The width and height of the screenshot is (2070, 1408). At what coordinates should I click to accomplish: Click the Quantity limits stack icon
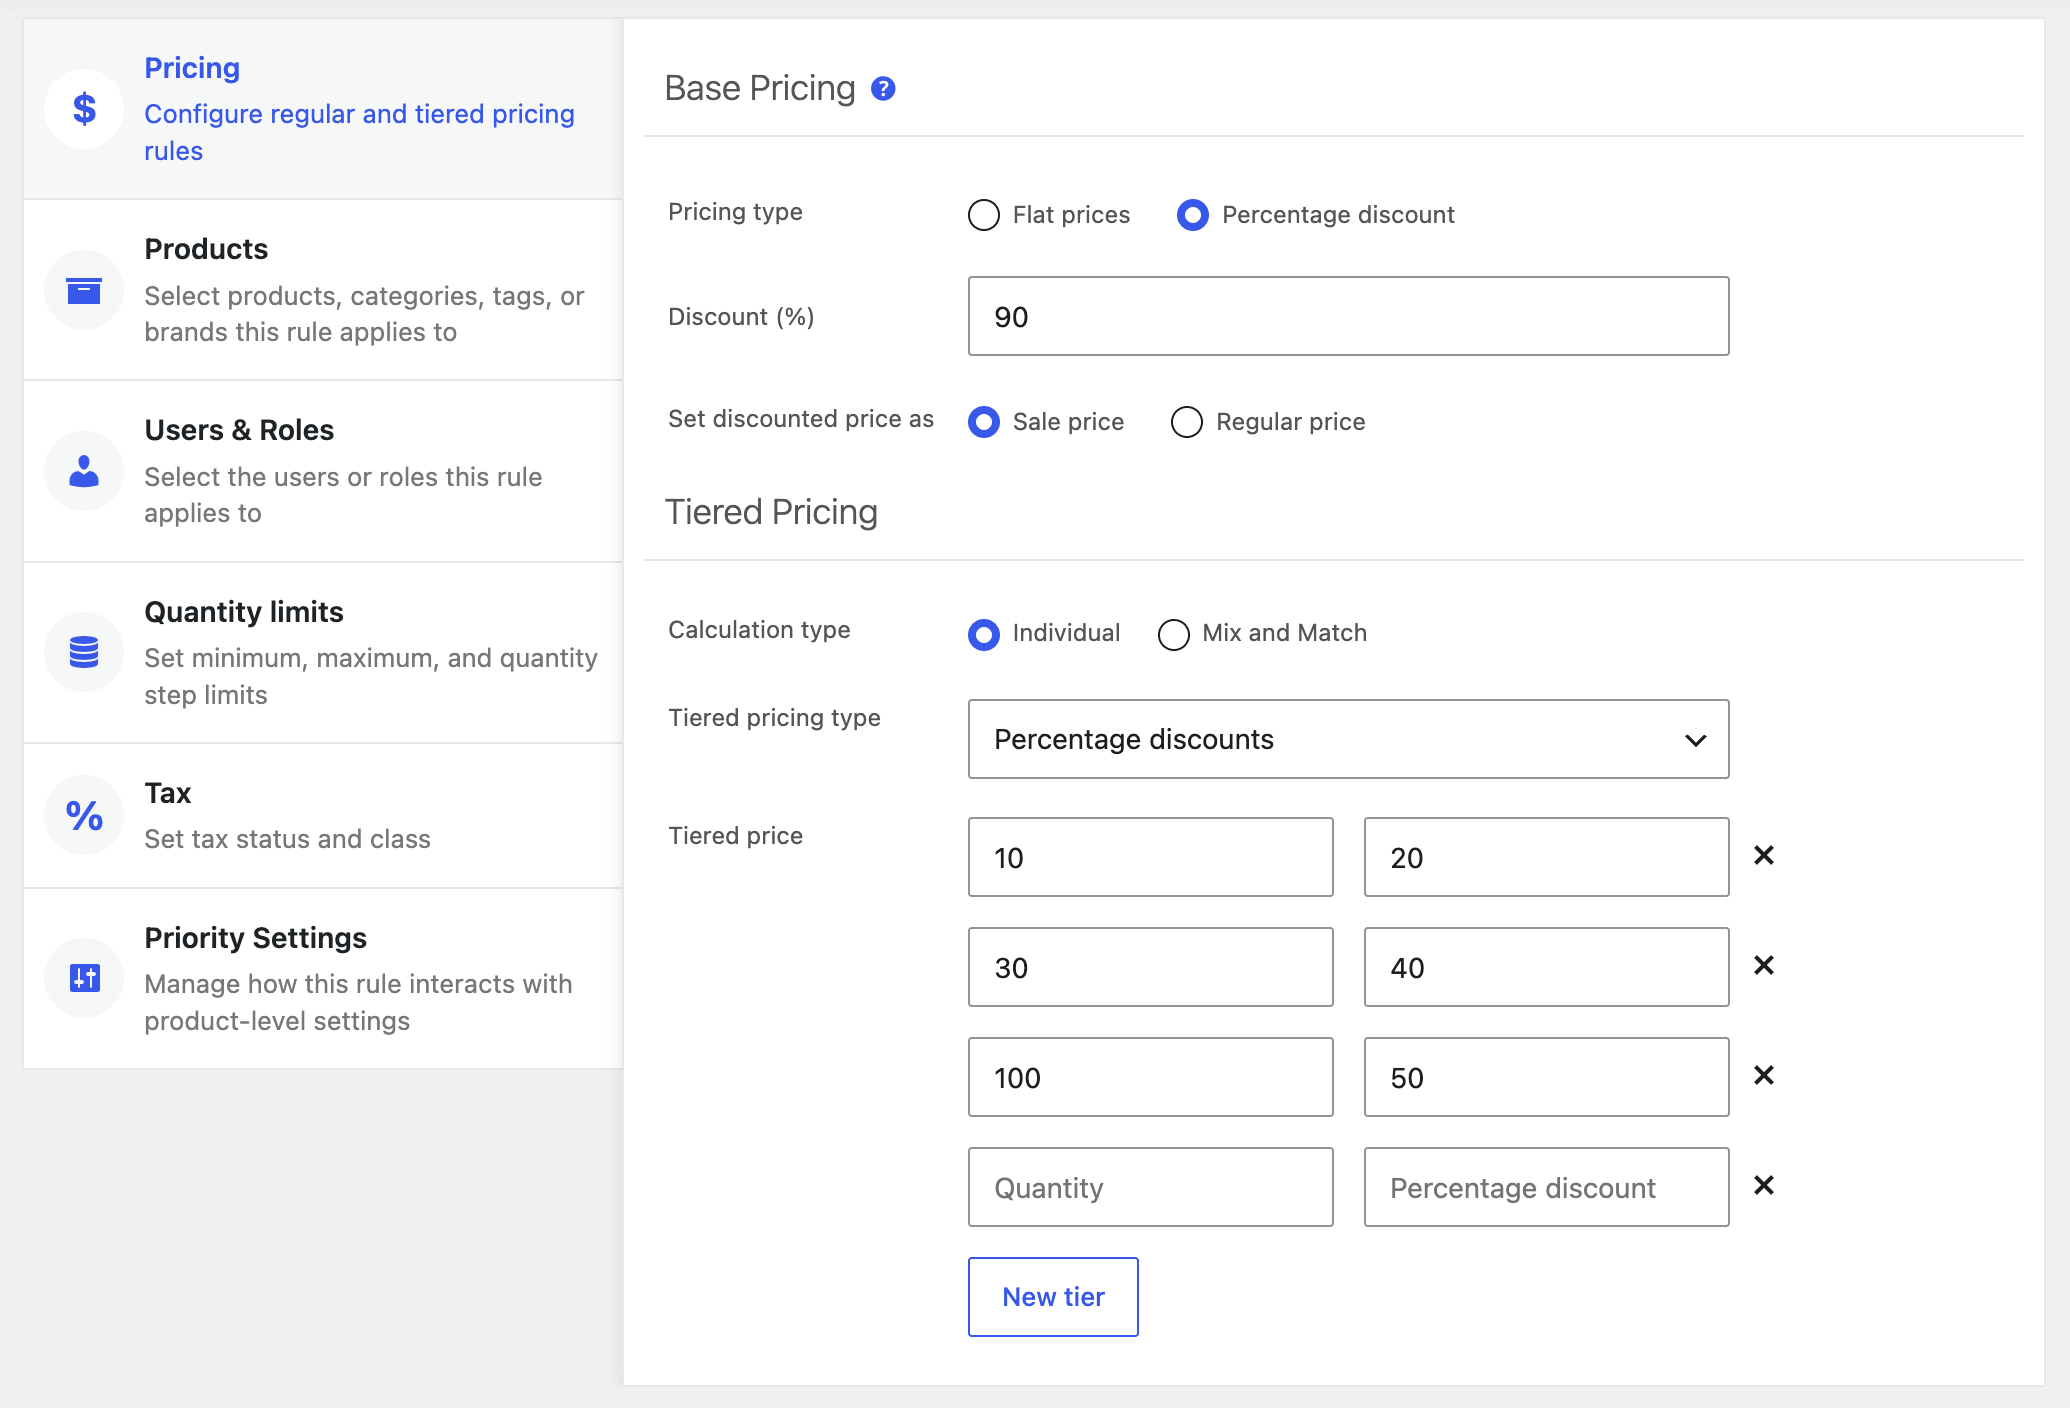pyautogui.click(x=84, y=652)
